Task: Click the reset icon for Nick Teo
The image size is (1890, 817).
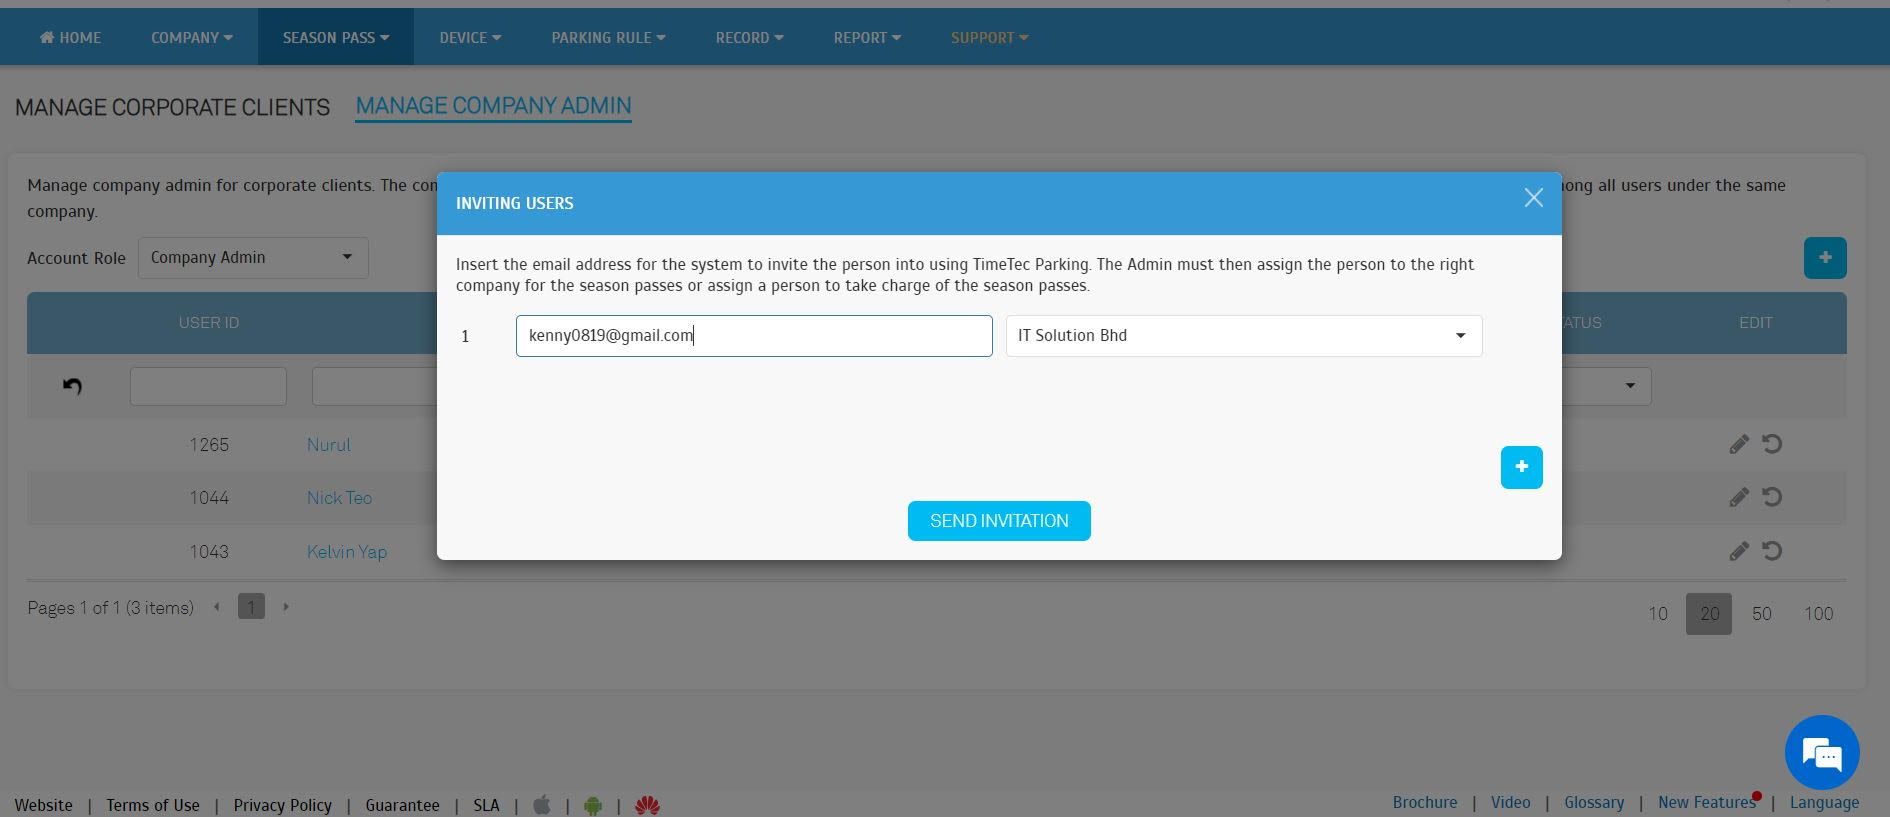Action: click(x=1772, y=497)
